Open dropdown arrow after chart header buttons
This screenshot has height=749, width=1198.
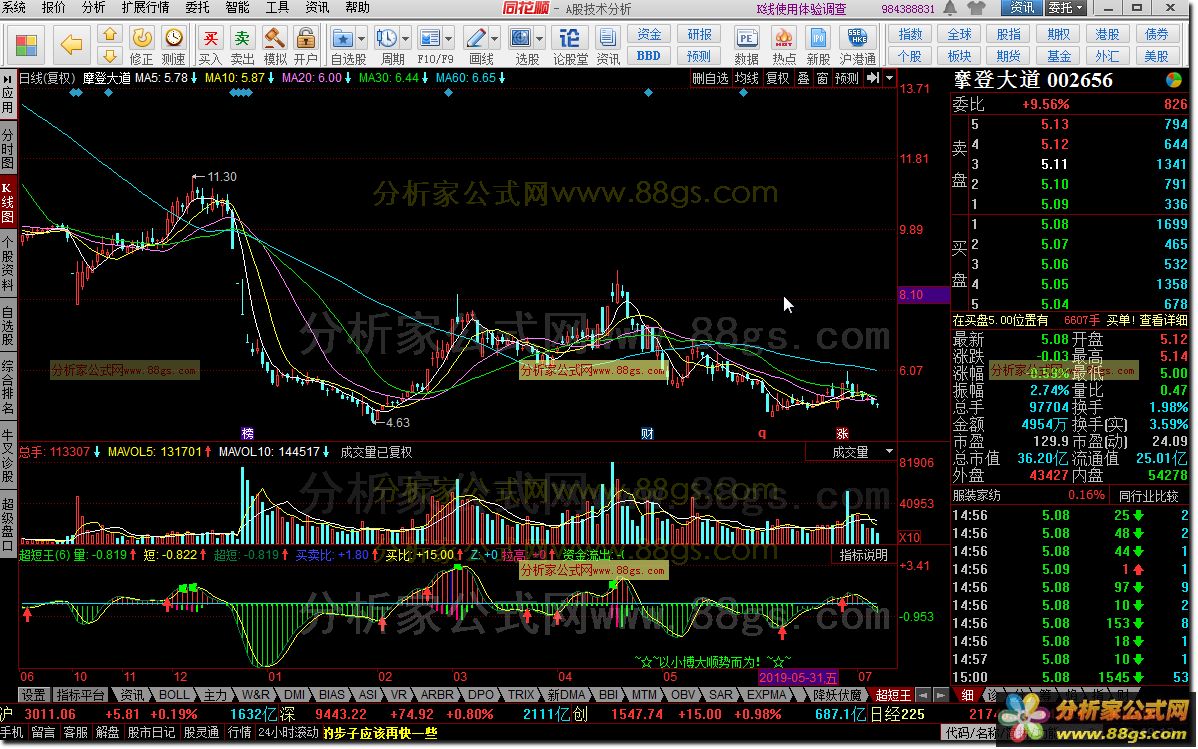[x=889, y=78]
